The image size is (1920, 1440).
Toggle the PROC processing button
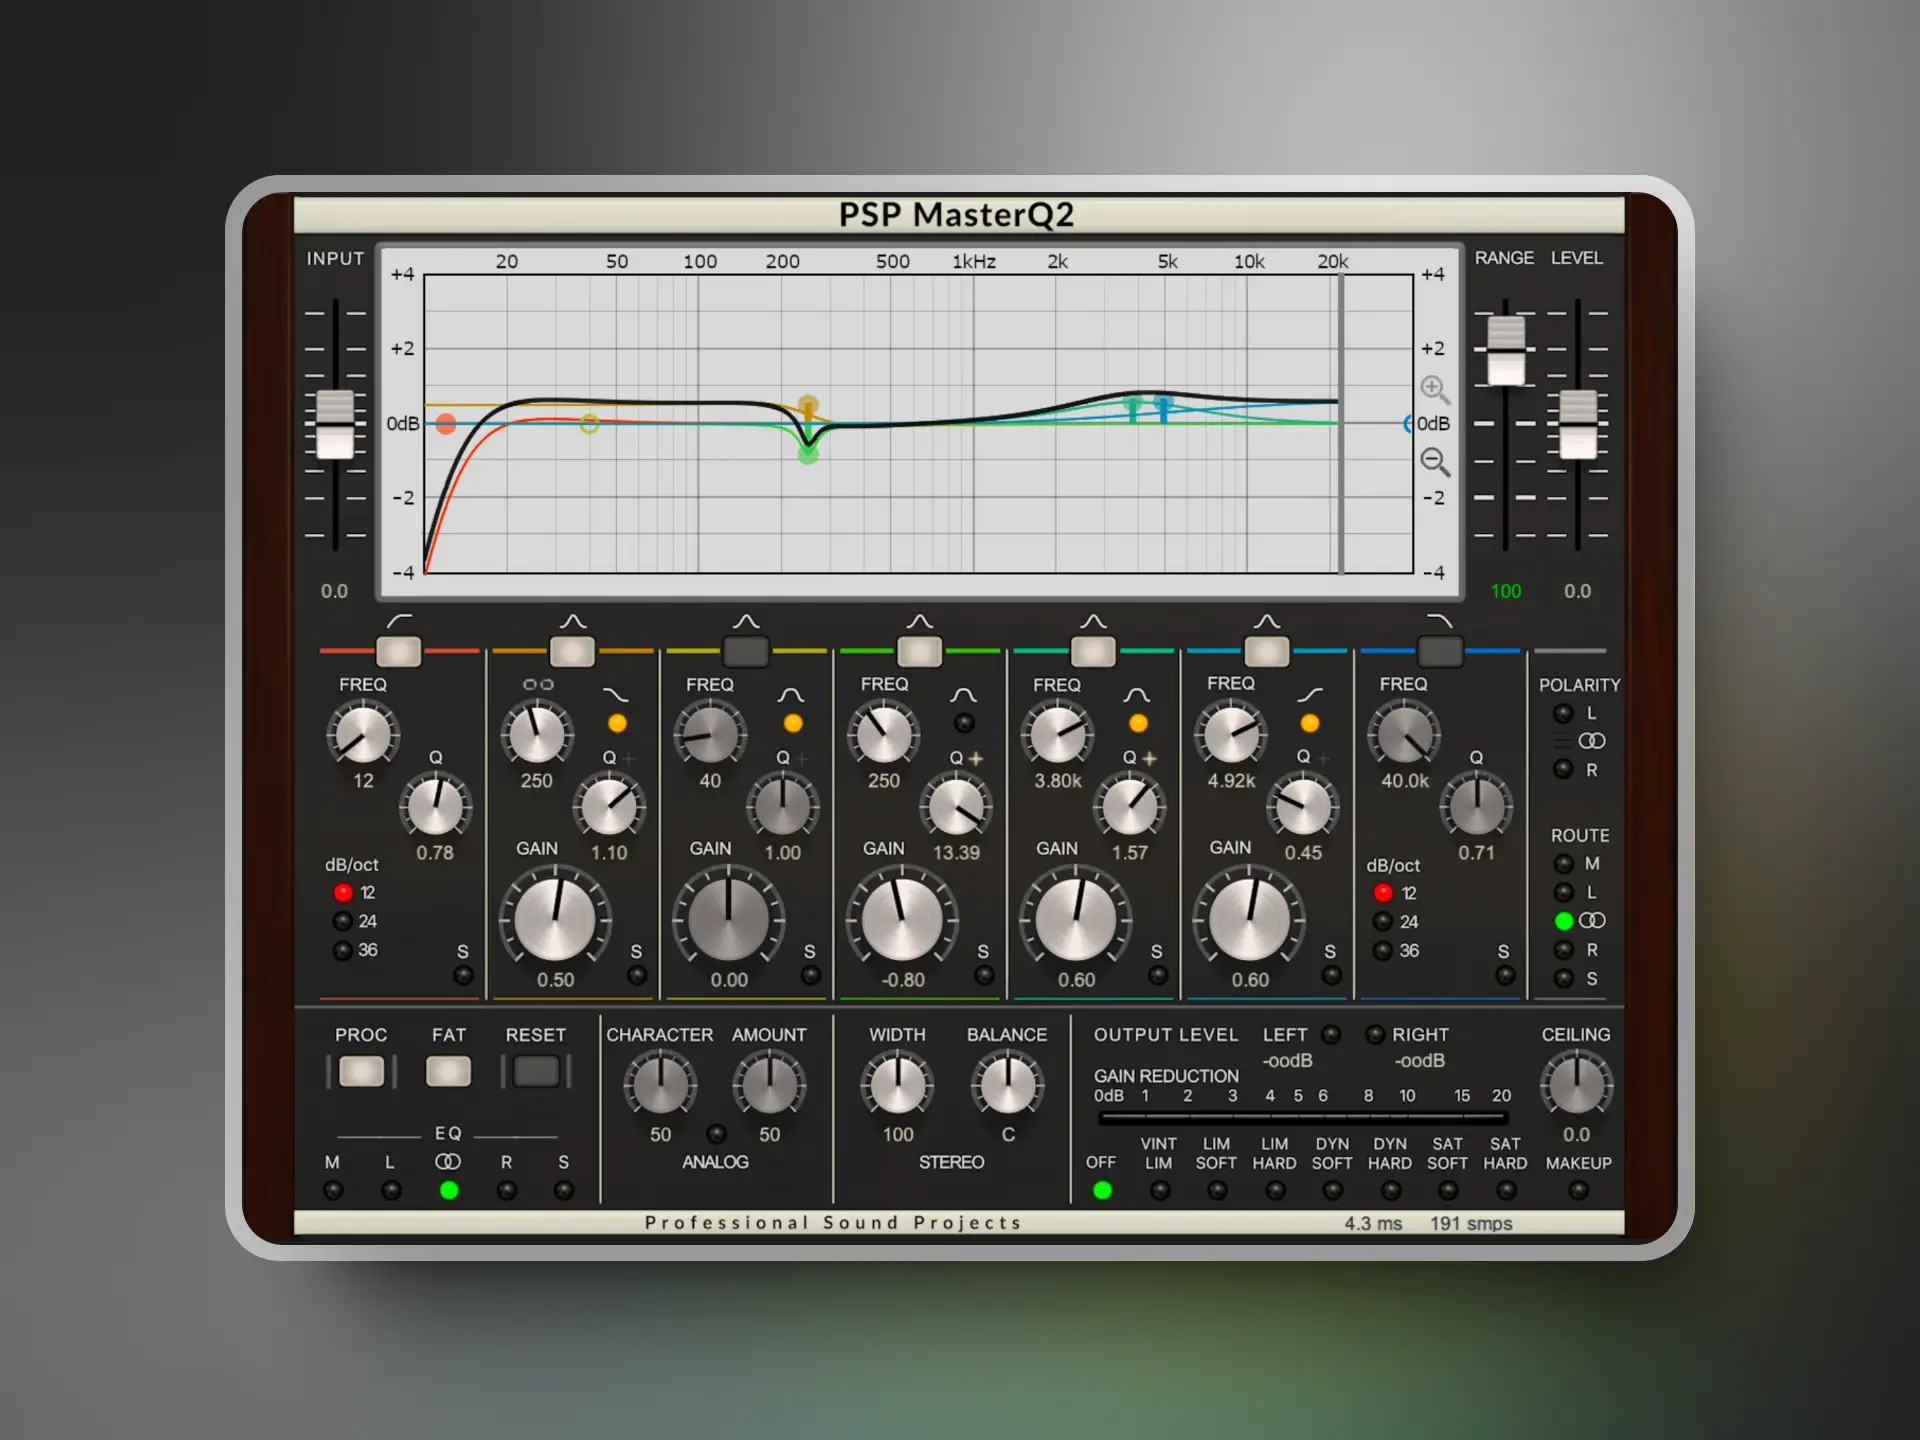361,1072
